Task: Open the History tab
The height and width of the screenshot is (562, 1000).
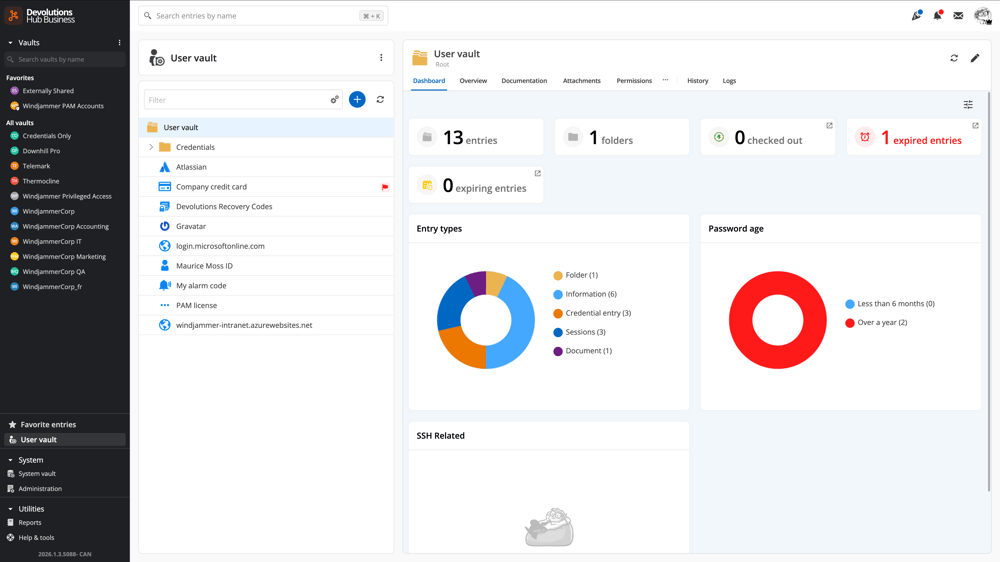Action: pyautogui.click(x=698, y=81)
